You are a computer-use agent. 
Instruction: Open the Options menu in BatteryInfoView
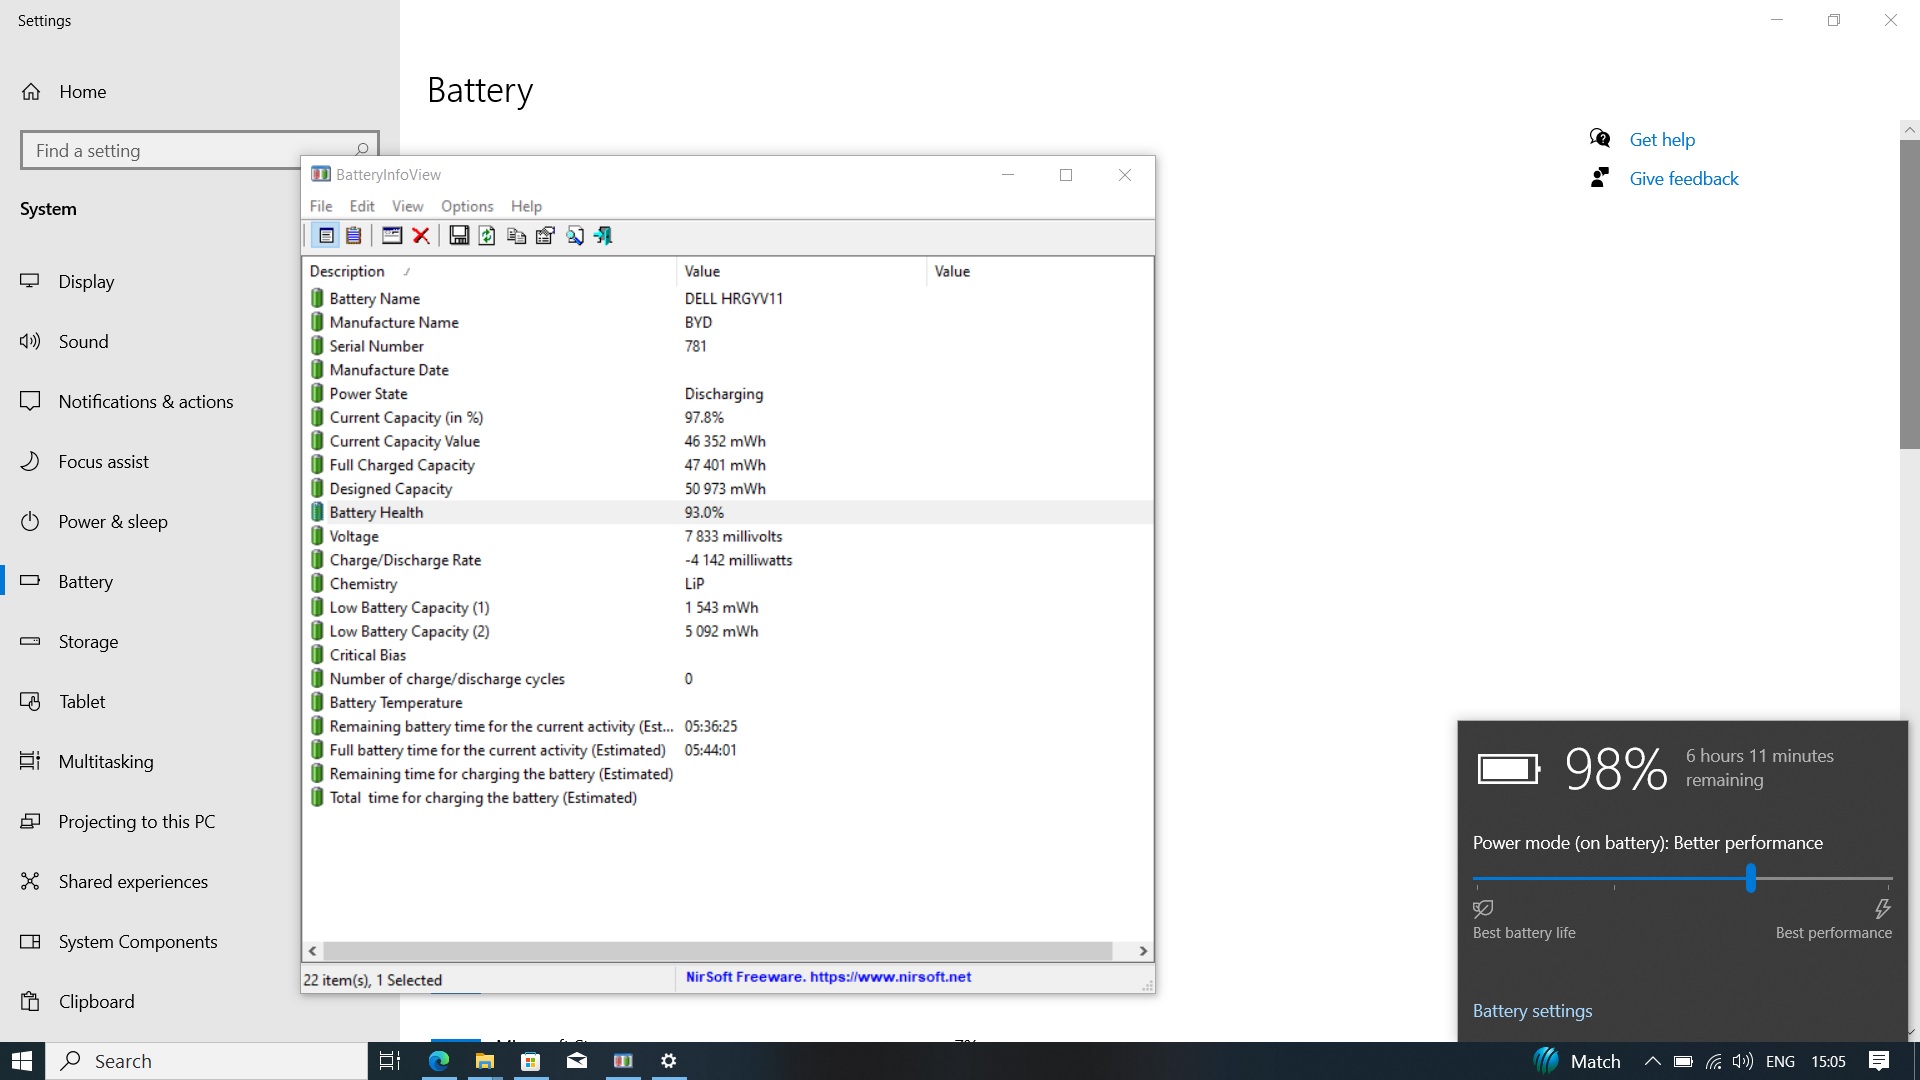467,206
